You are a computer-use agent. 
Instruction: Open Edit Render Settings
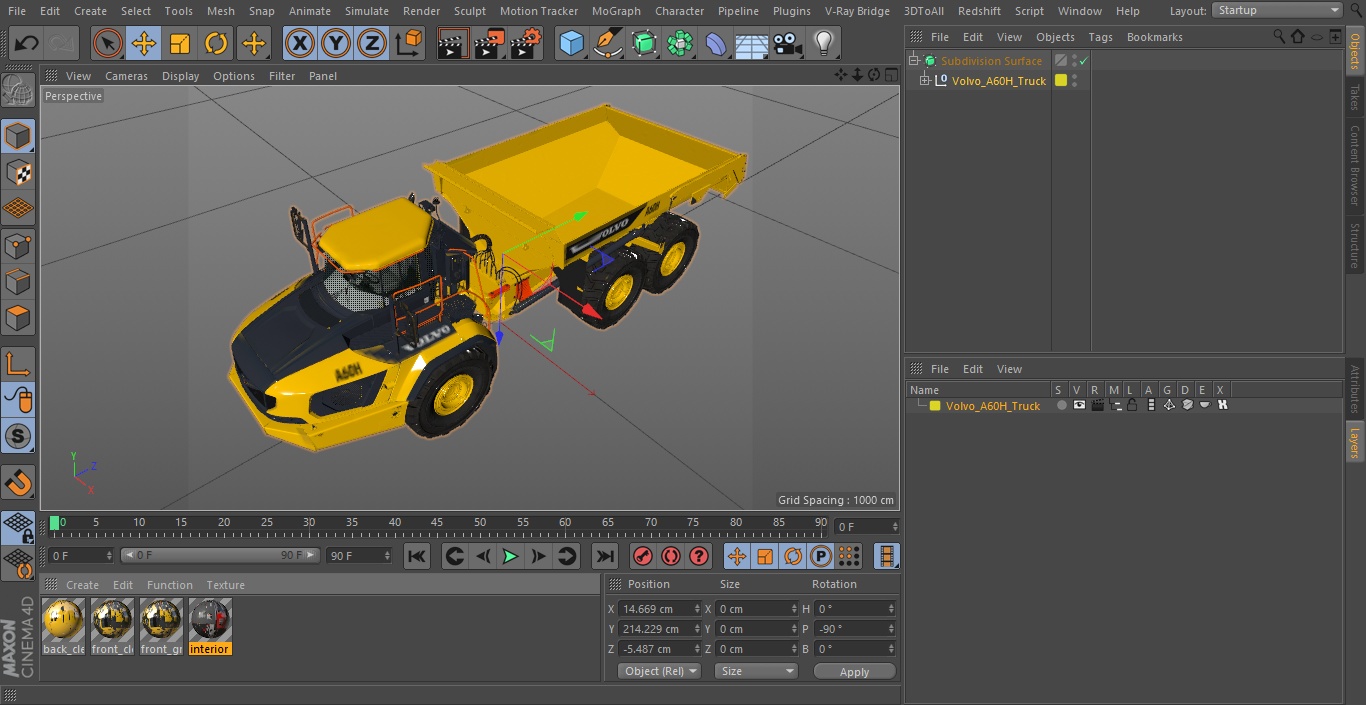pyautogui.click(x=526, y=43)
